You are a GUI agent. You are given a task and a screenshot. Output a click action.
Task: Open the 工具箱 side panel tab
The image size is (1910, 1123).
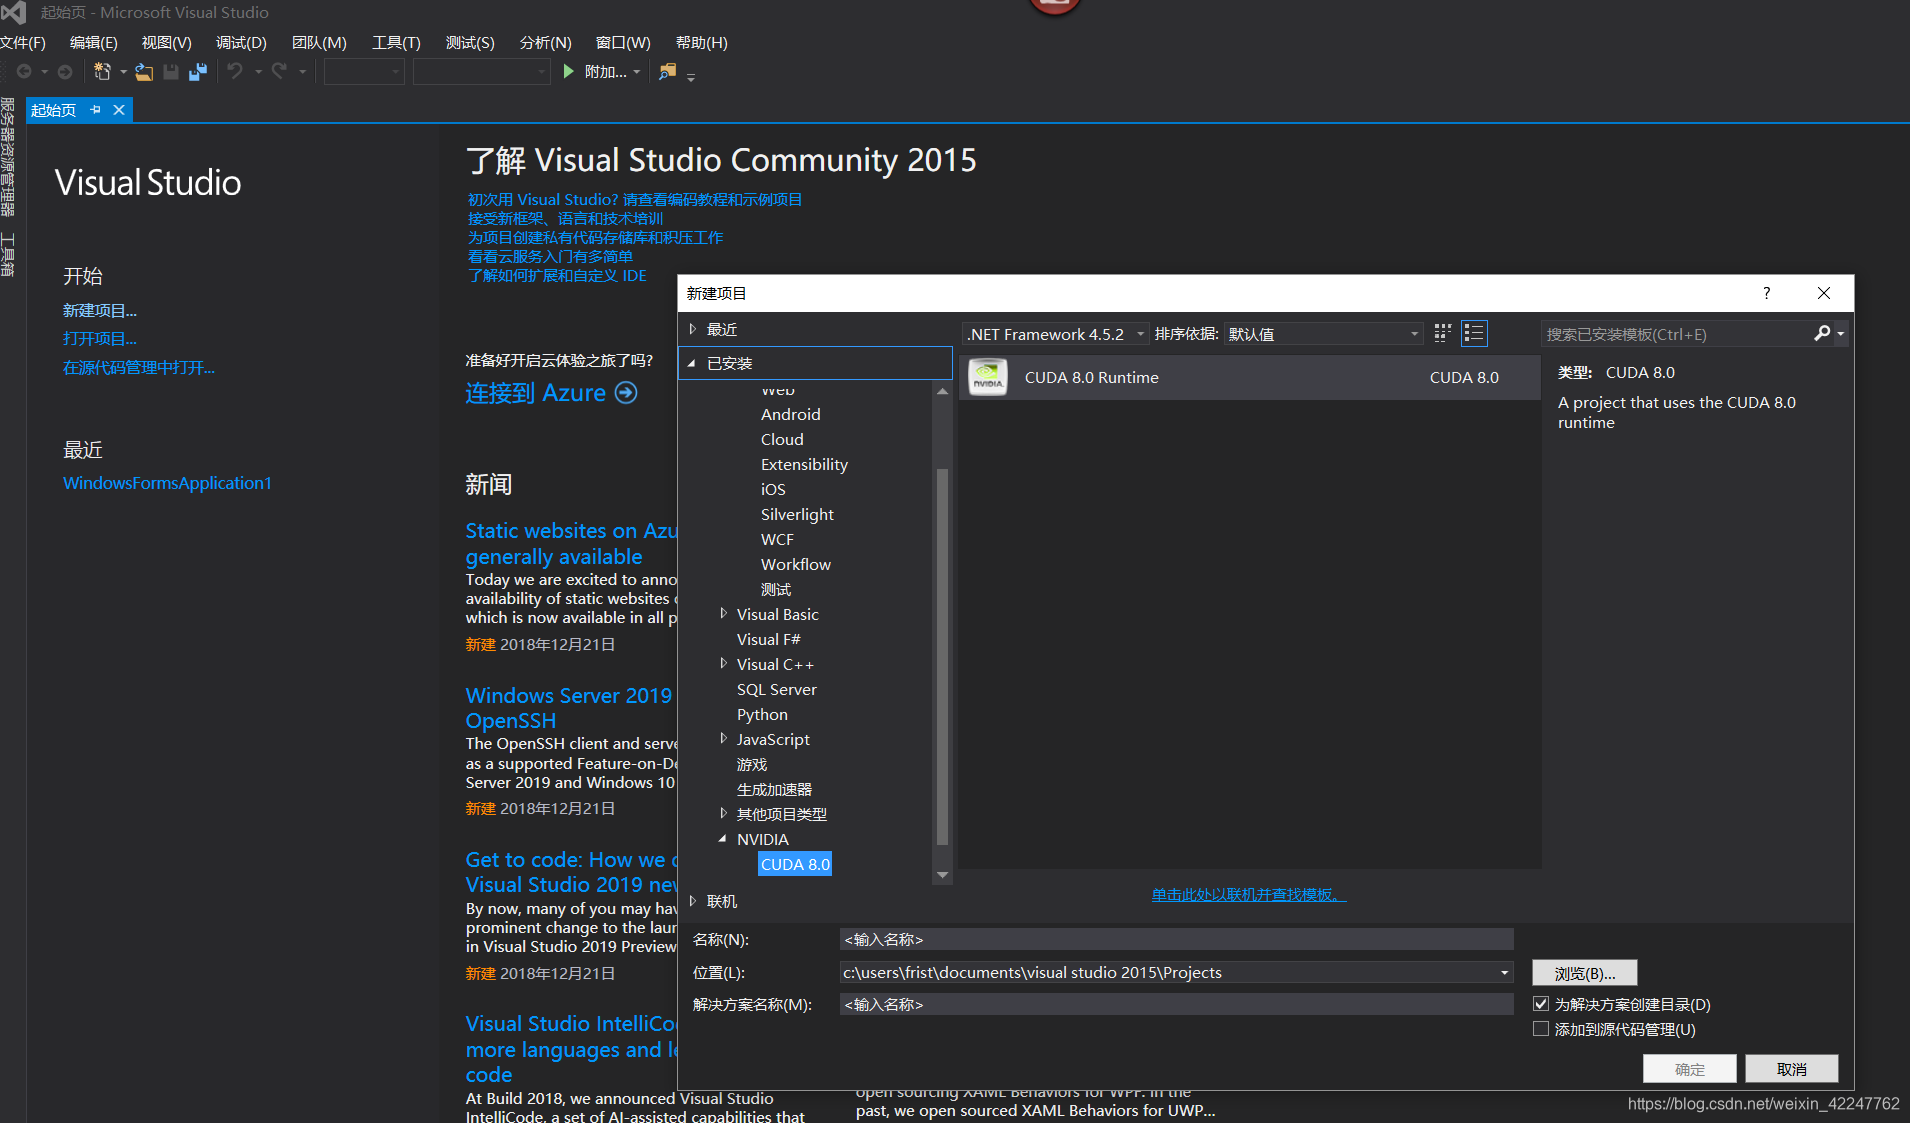(8, 254)
